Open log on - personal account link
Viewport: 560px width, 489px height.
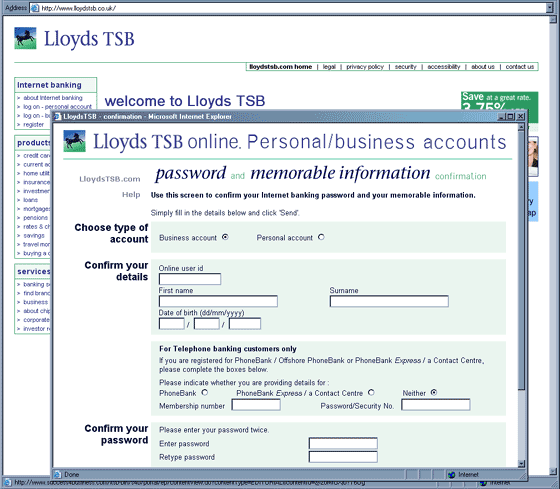coord(58,106)
